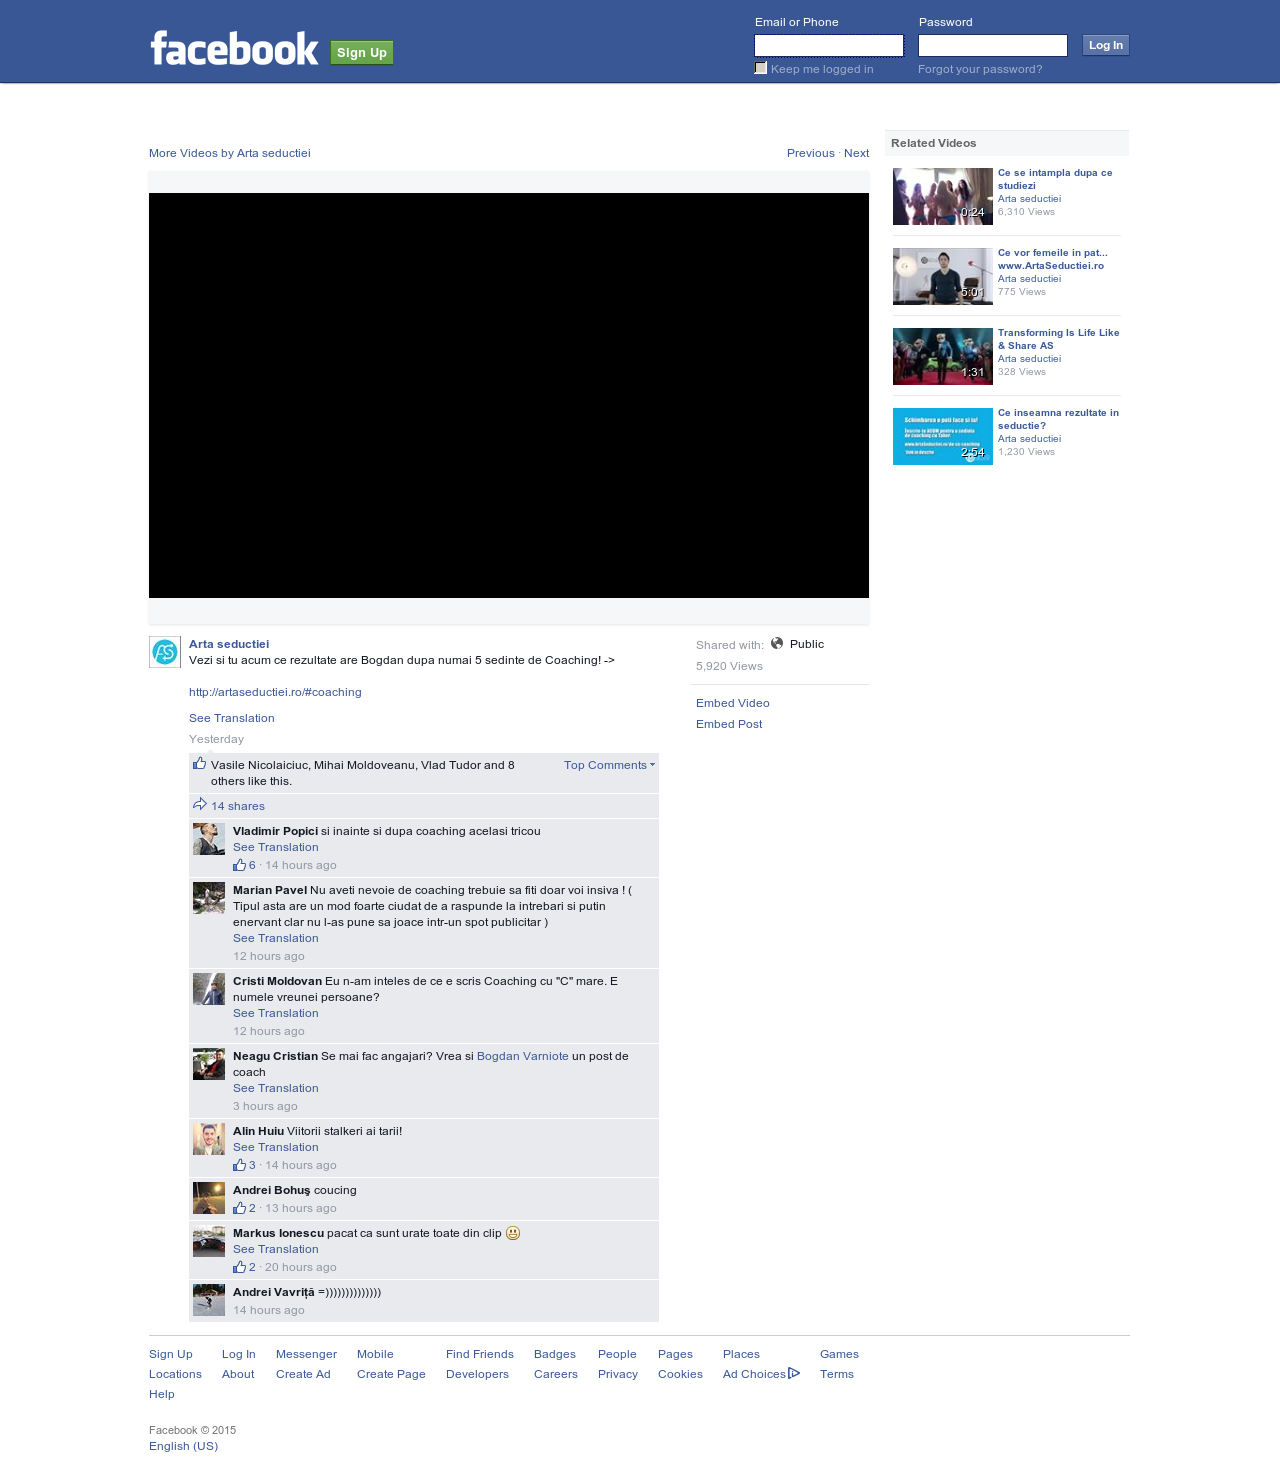Translate Cristi Moldovan's comment

click(276, 1013)
